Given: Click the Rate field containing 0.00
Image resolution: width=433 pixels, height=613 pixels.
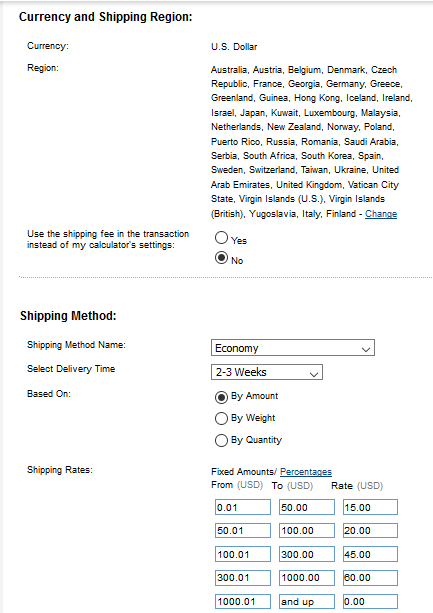Looking at the screenshot, I should pos(370,601).
